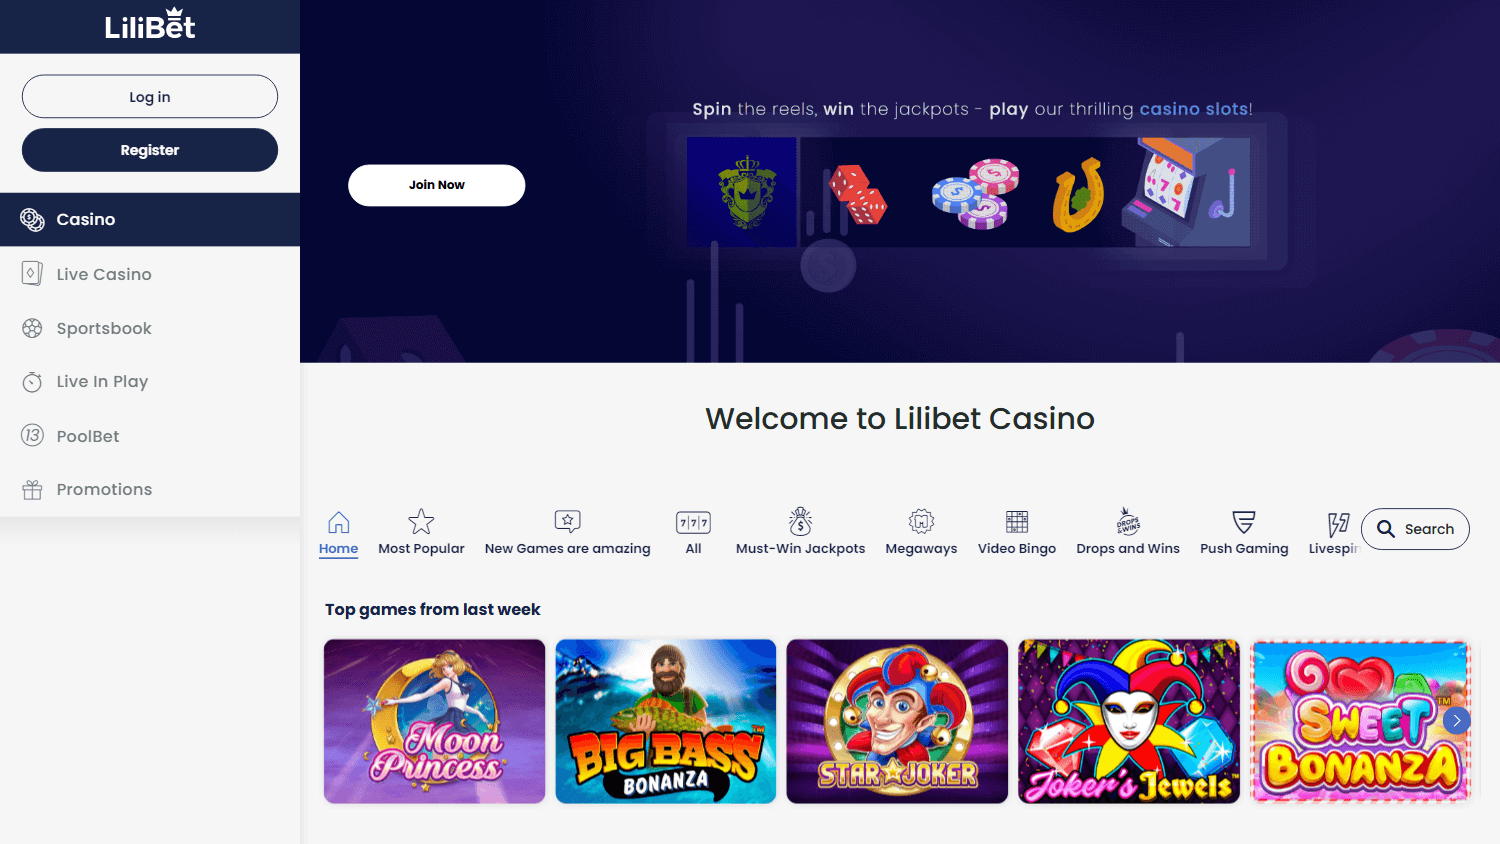The width and height of the screenshot is (1500, 844).
Task: Select the Megaways category icon
Action: (921, 522)
